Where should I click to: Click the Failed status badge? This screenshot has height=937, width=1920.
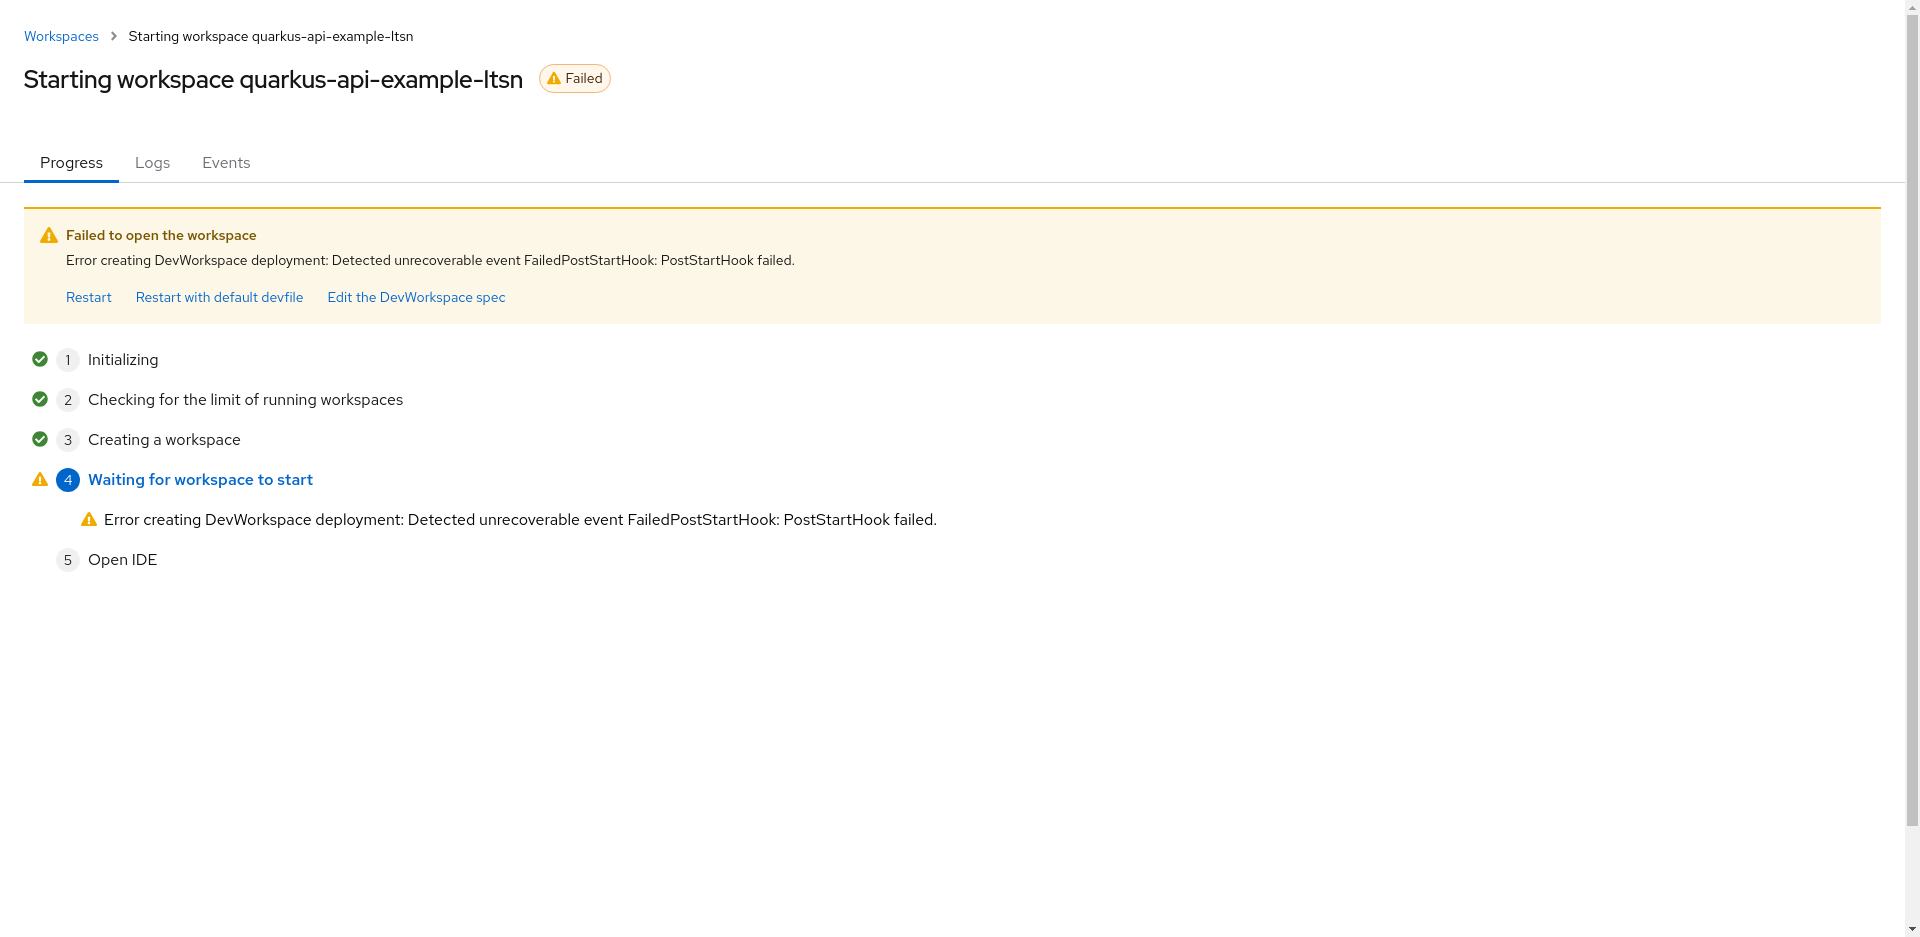click(575, 78)
